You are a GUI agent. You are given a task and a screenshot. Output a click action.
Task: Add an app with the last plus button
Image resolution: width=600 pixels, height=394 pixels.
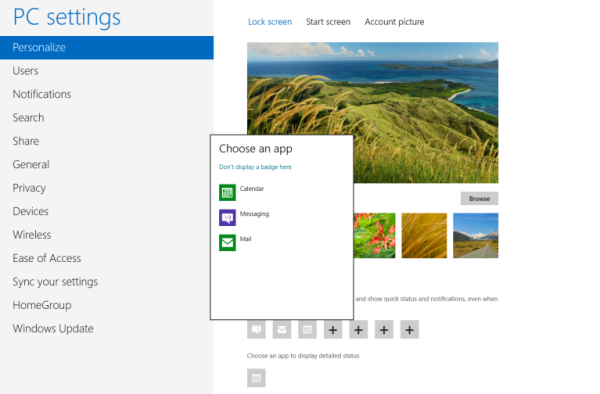409,329
